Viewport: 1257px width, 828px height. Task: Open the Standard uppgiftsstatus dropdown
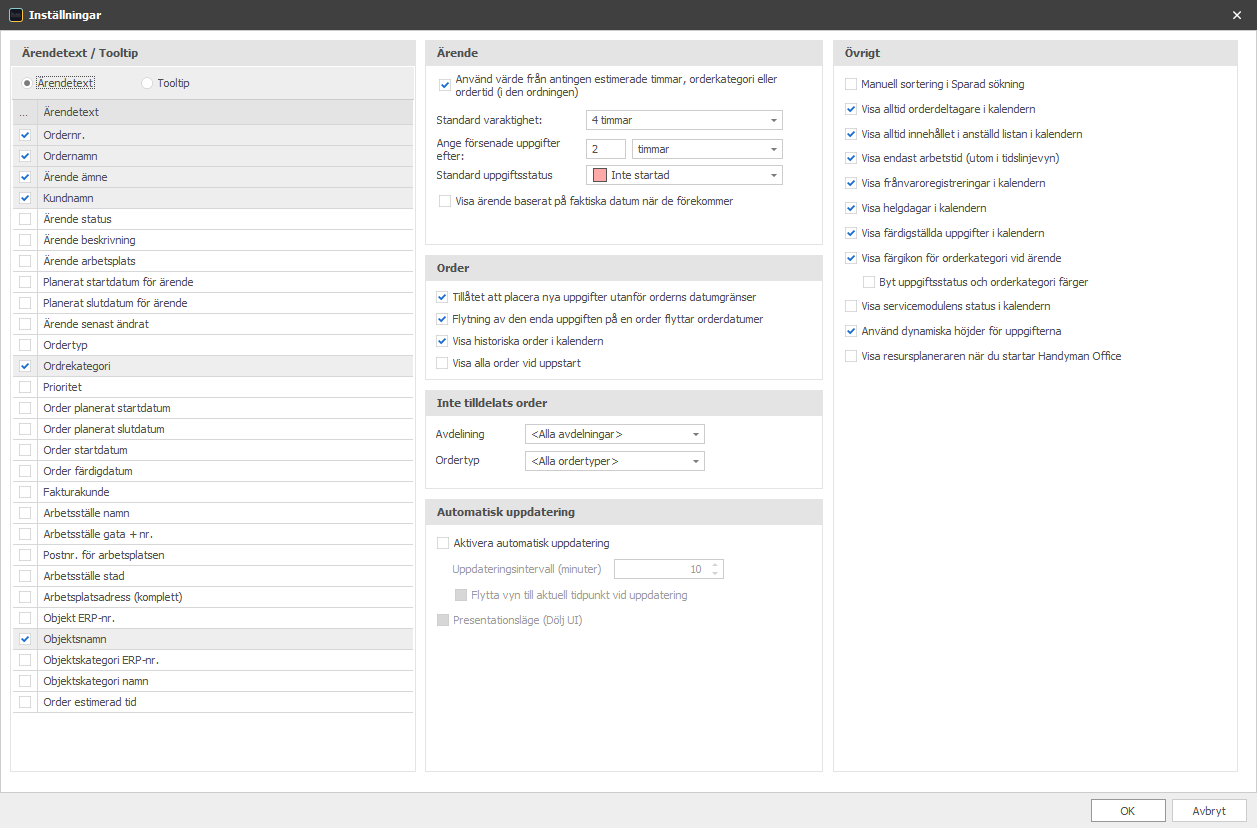[685, 175]
